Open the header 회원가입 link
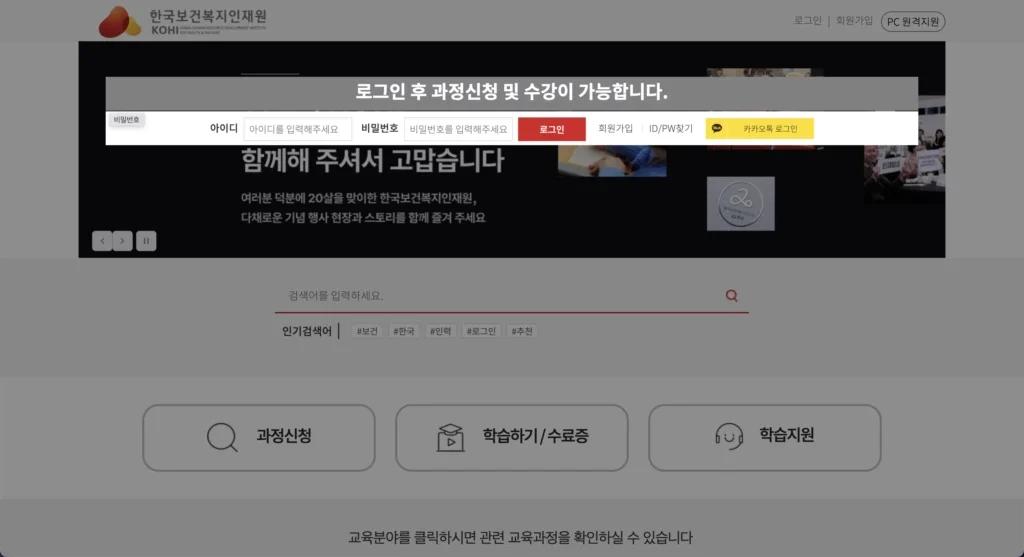The width and height of the screenshot is (1024, 557). pos(854,21)
